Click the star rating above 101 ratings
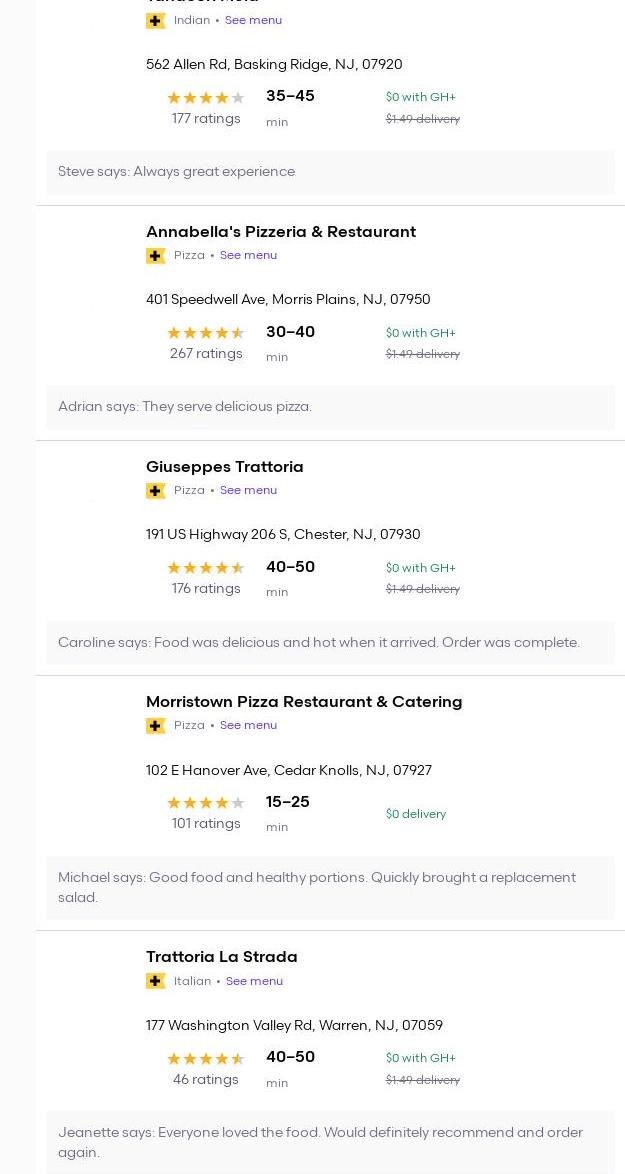Viewport: 625px width, 1174px height. point(206,803)
